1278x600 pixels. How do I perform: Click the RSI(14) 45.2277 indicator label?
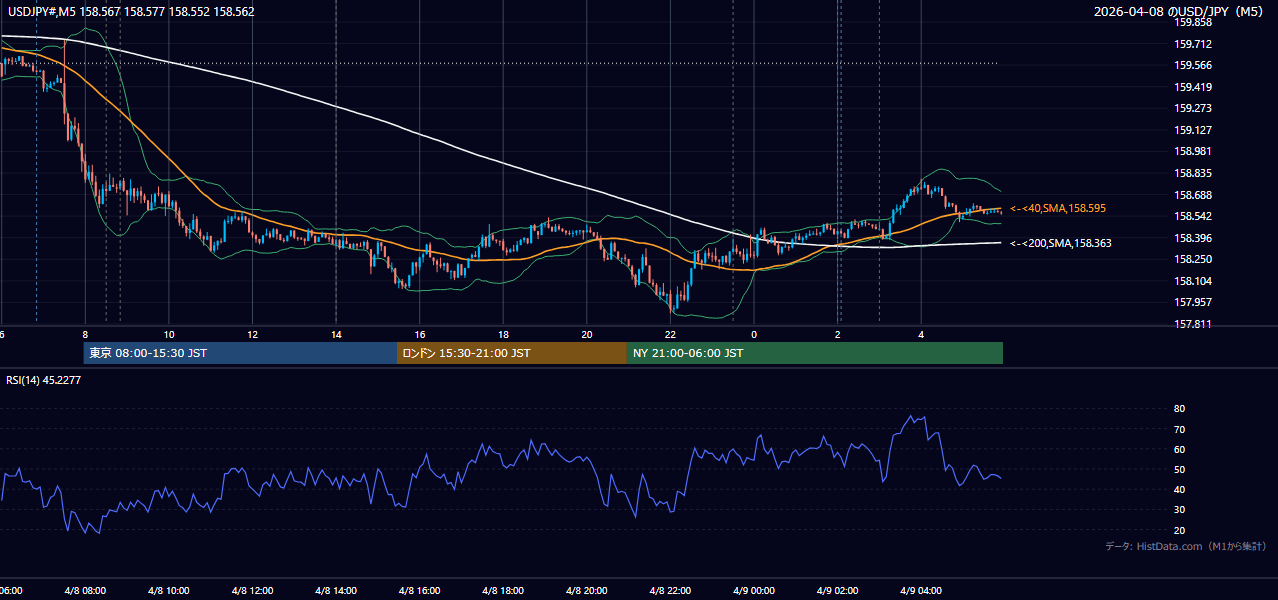pos(44,380)
